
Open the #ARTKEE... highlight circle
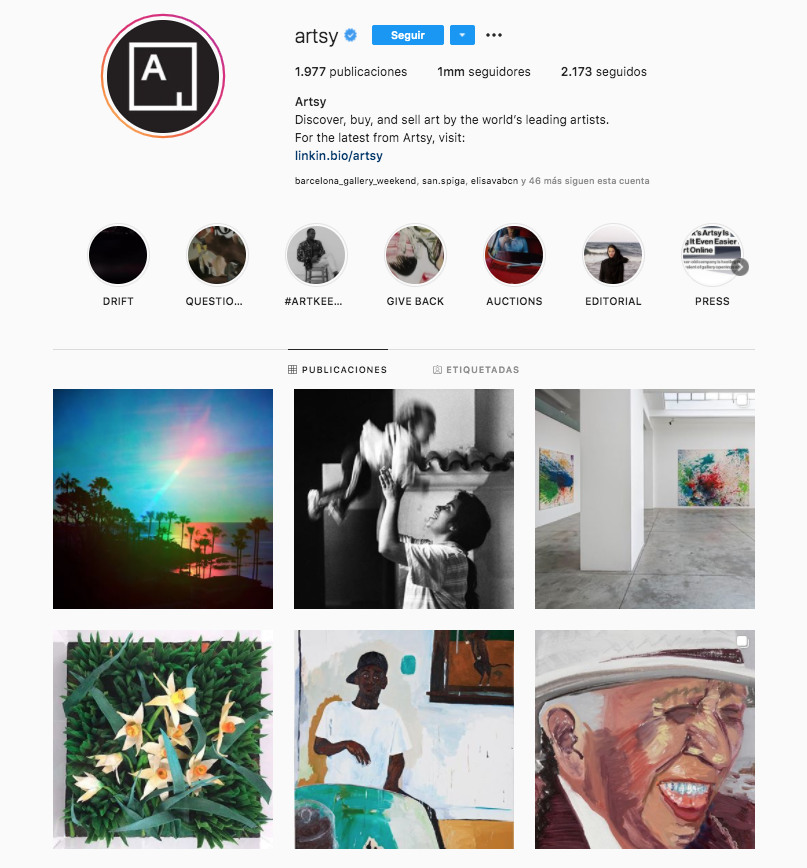pyautogui.click(x=316, y=255)
